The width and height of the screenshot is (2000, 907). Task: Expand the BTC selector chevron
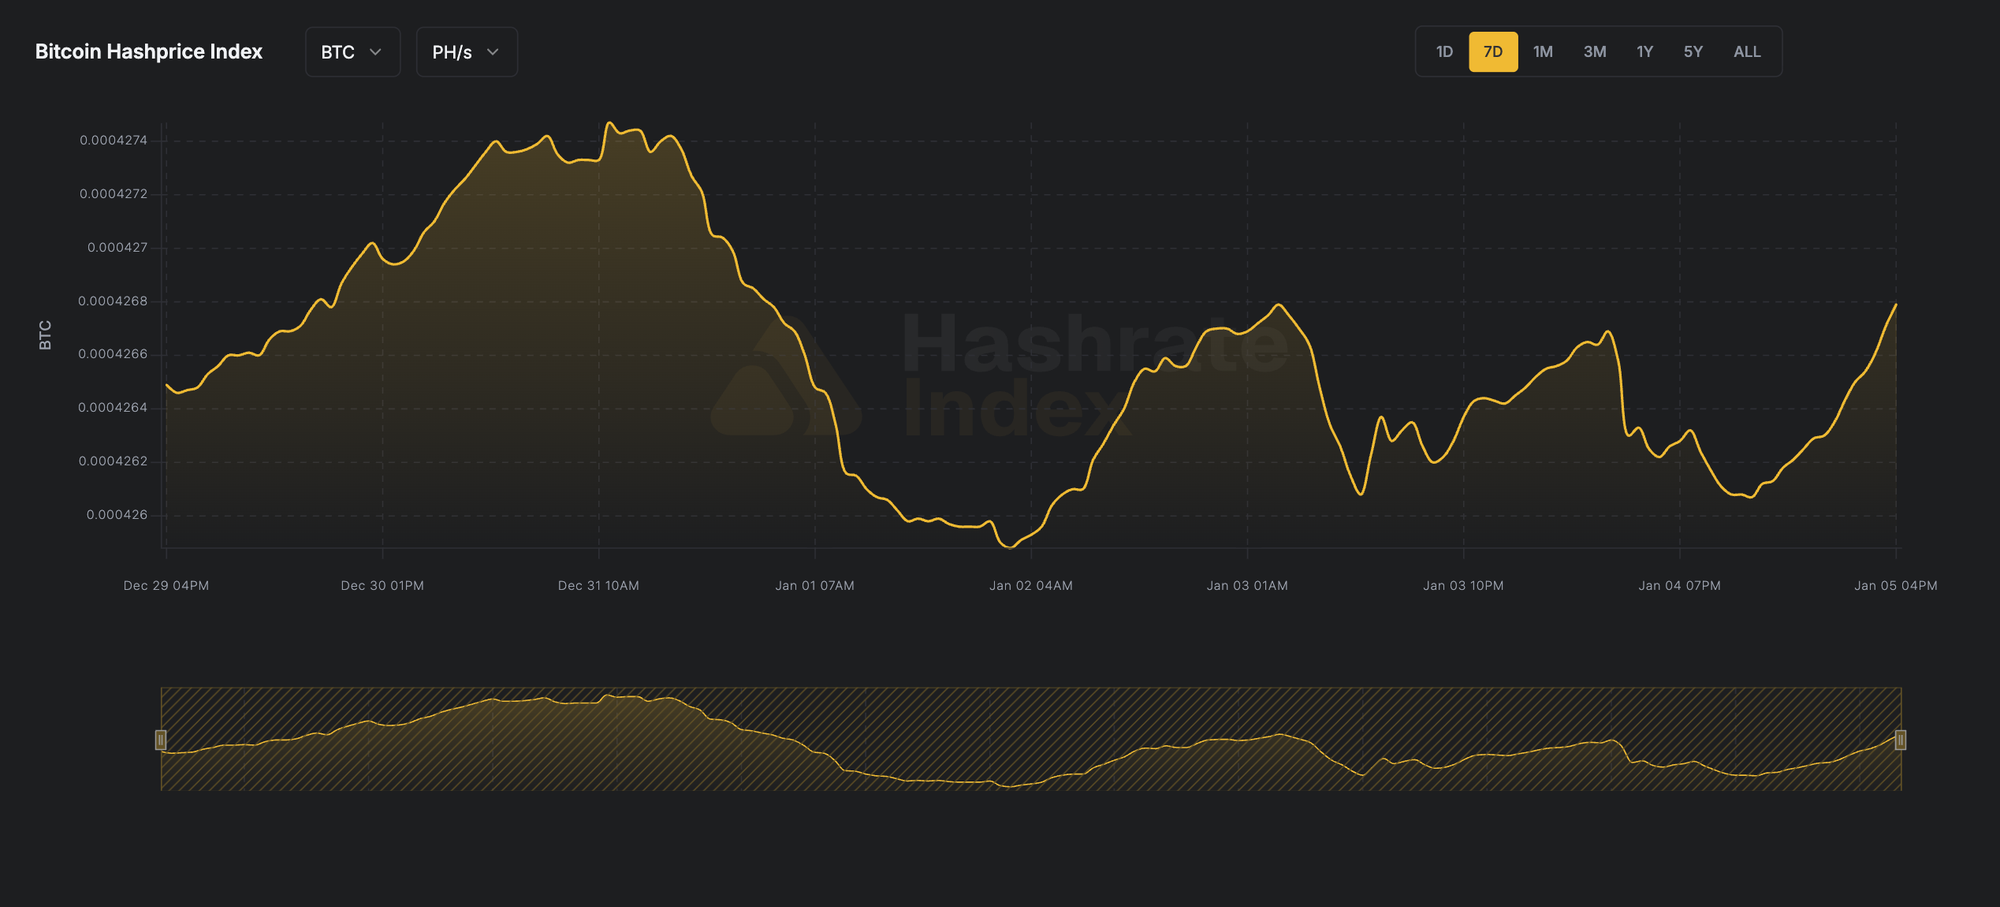click(376, 52)
